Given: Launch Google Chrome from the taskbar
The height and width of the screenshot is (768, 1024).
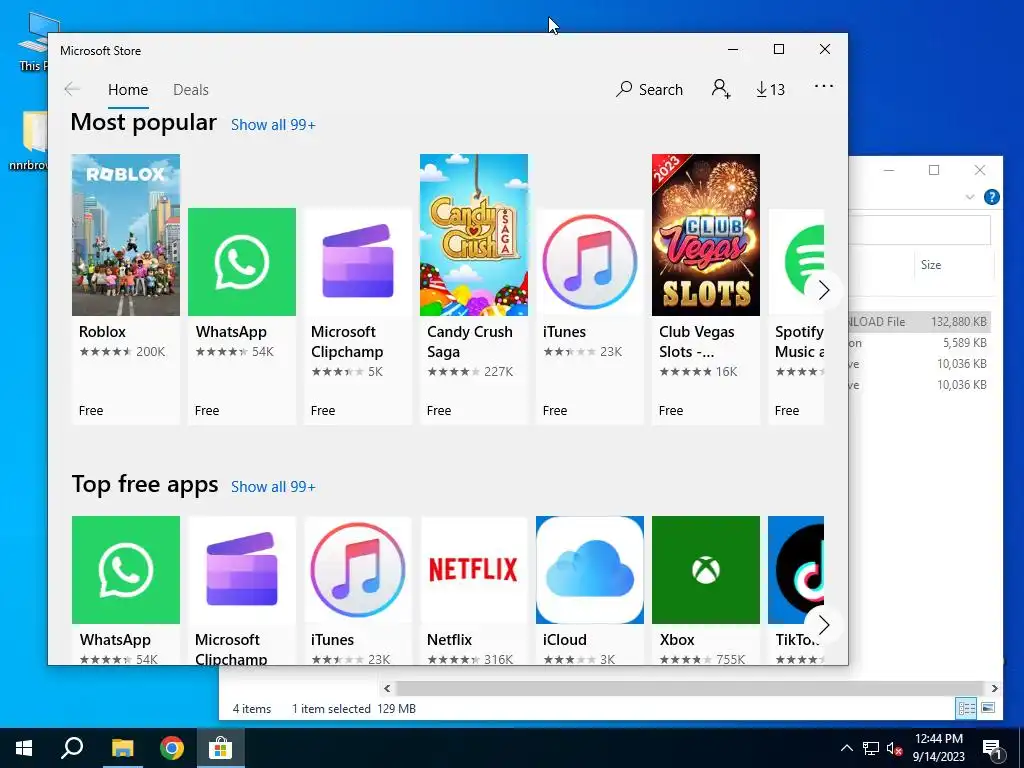Looking at the screenshot, I should (x=172, y=748).
